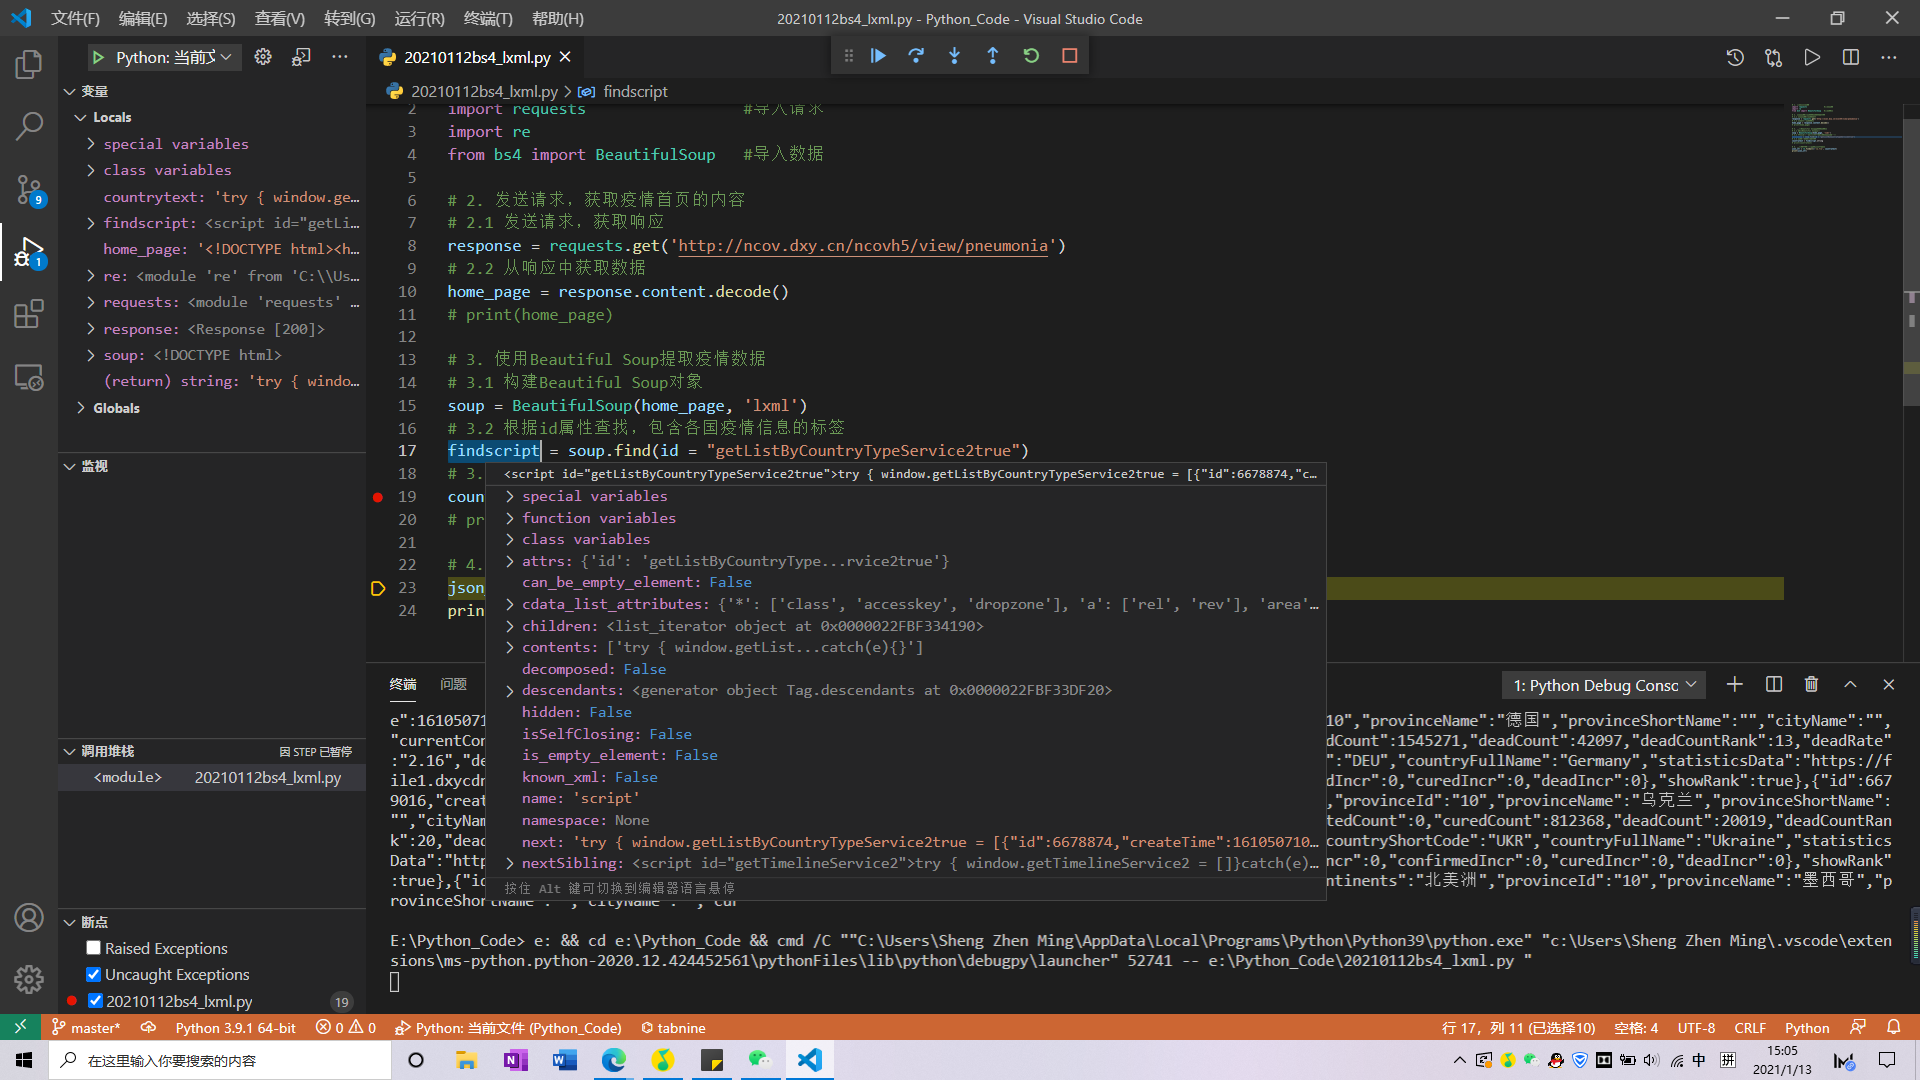Open launch.json gear settings icon
Screen dimensions: 1920x1080
[263, 57]
